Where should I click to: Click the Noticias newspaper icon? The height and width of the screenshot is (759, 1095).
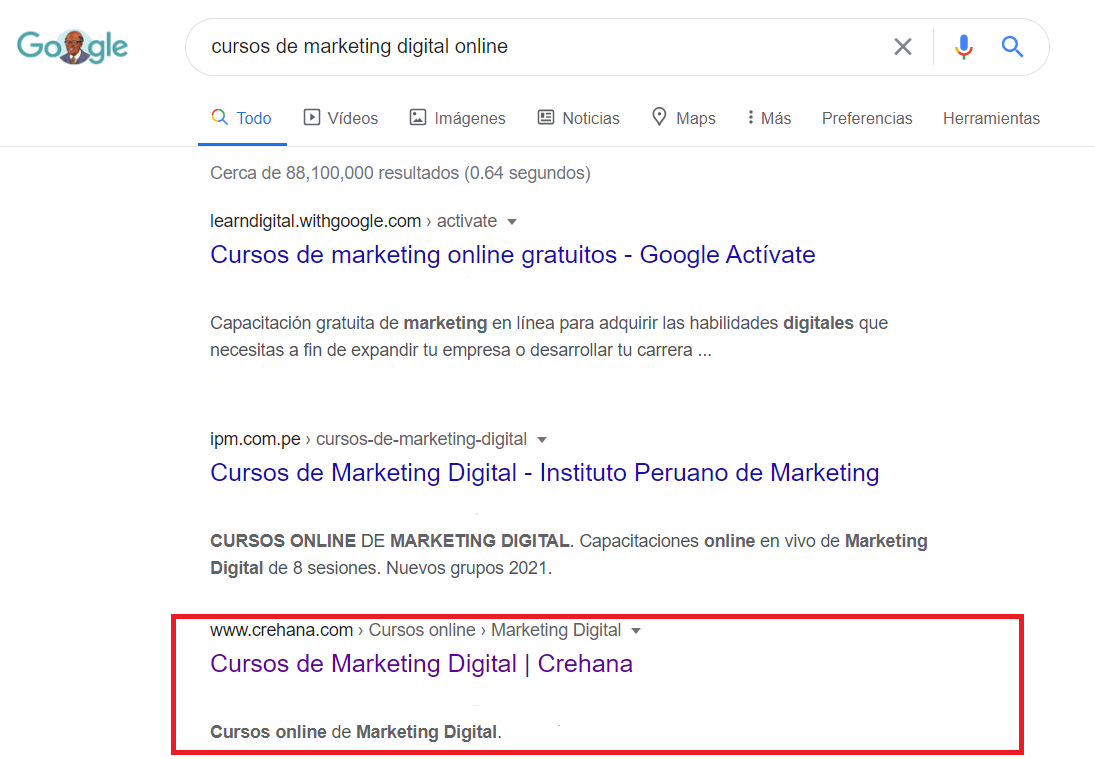546,118
